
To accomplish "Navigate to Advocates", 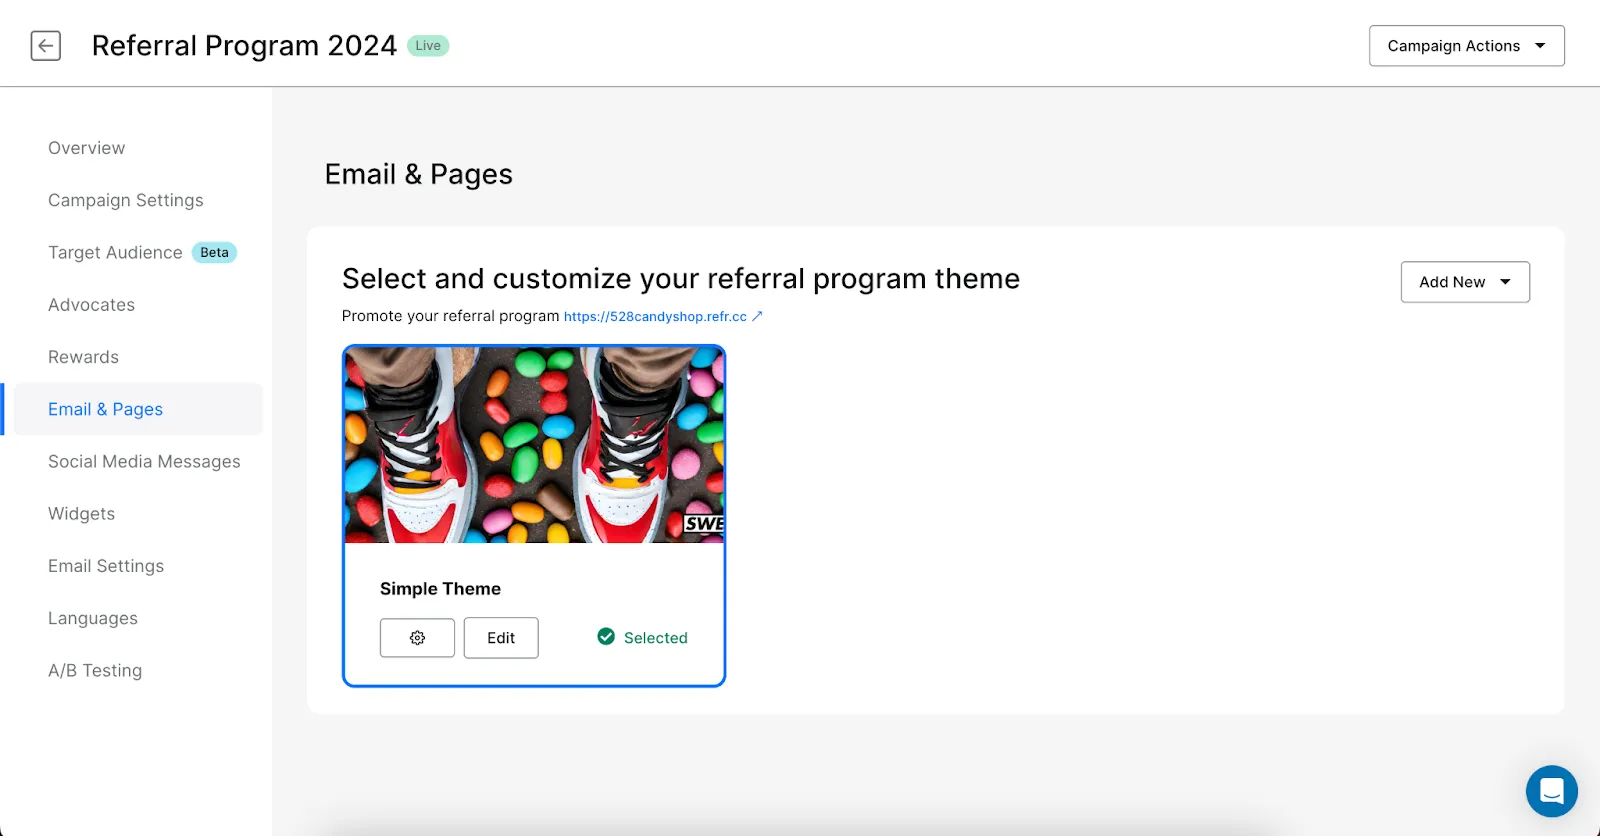I will [x=91, y=305].
